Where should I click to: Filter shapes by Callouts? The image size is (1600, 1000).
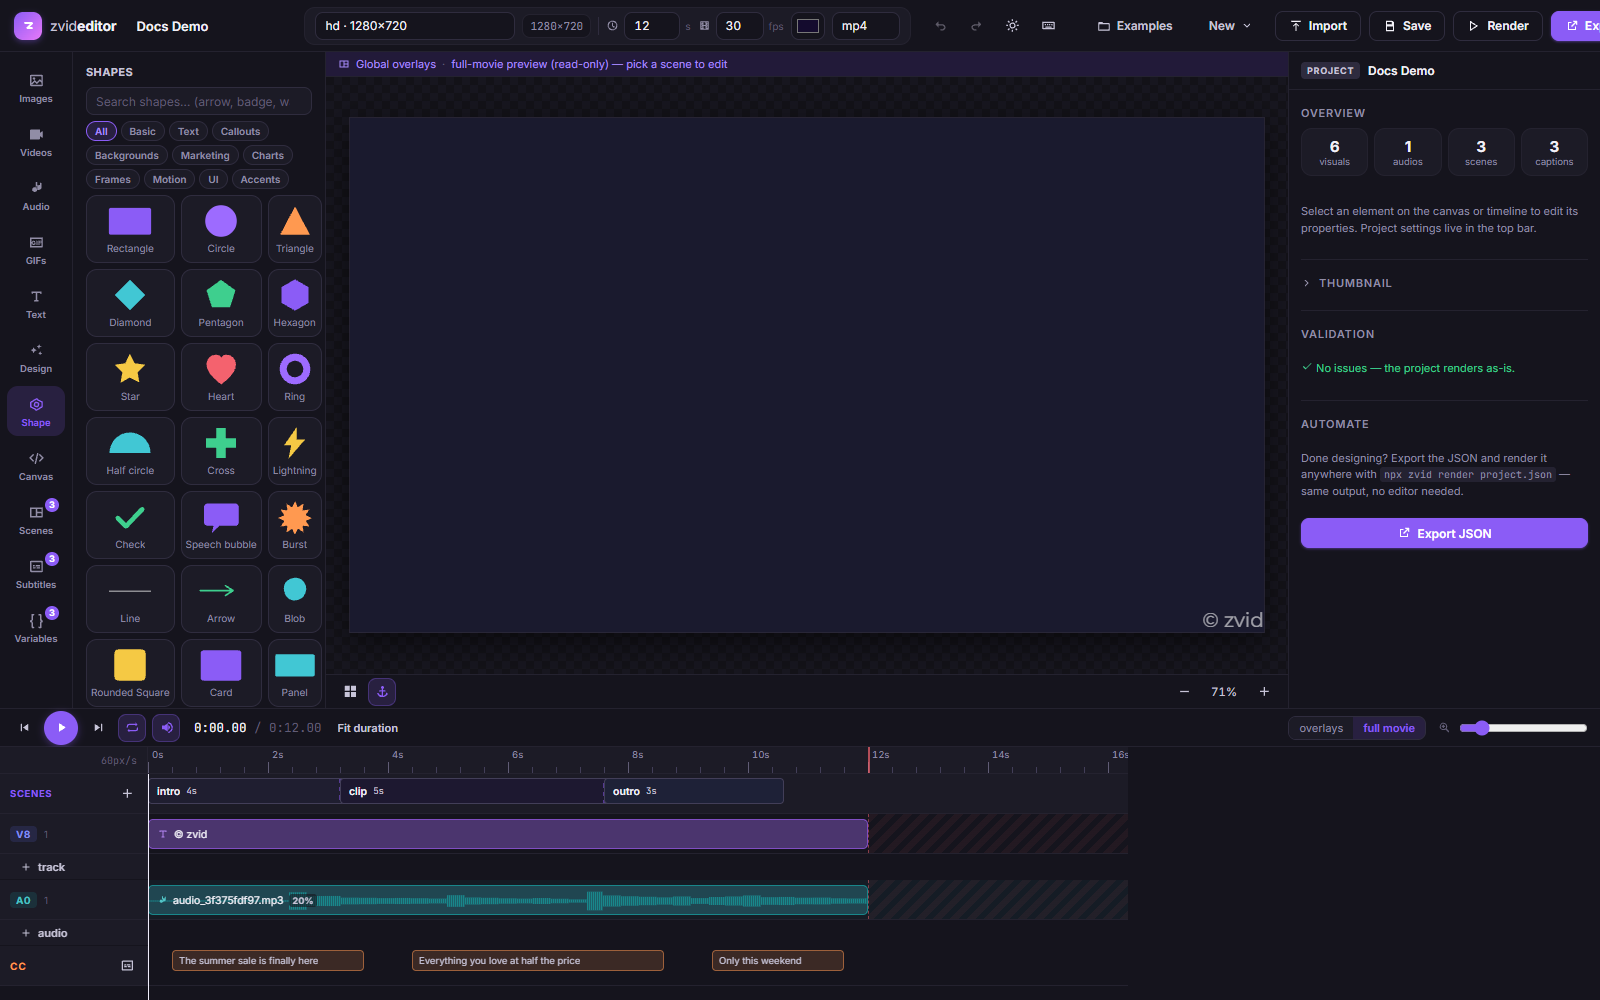240,131
